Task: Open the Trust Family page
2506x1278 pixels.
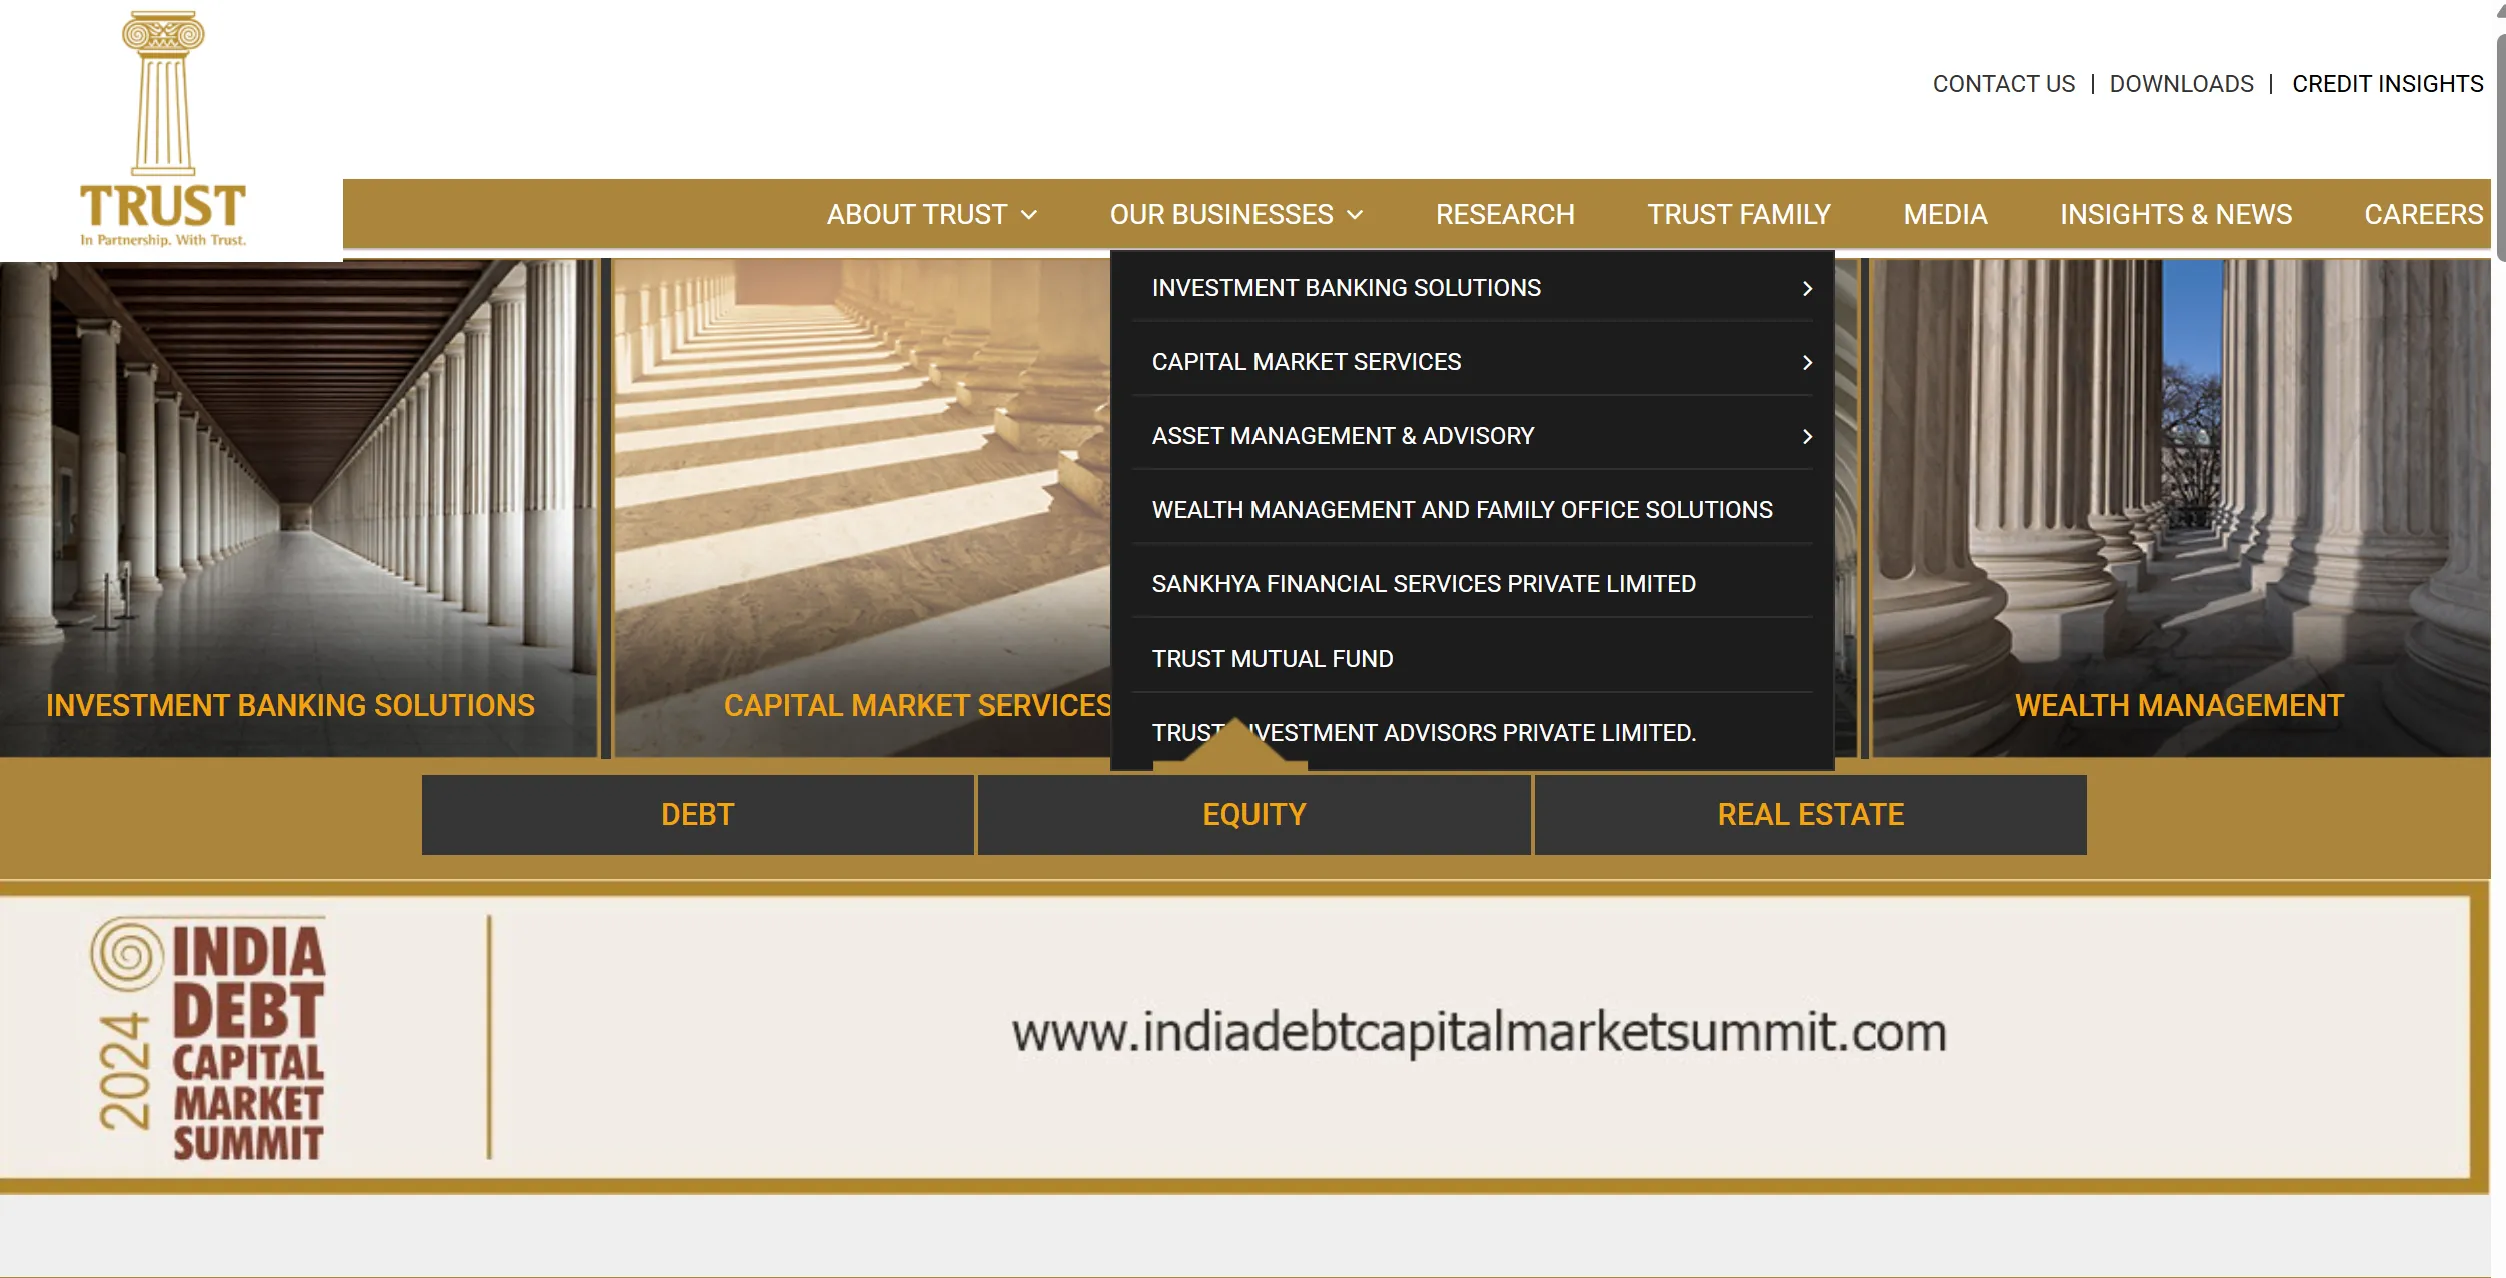Action: [x=1739, y=215]
